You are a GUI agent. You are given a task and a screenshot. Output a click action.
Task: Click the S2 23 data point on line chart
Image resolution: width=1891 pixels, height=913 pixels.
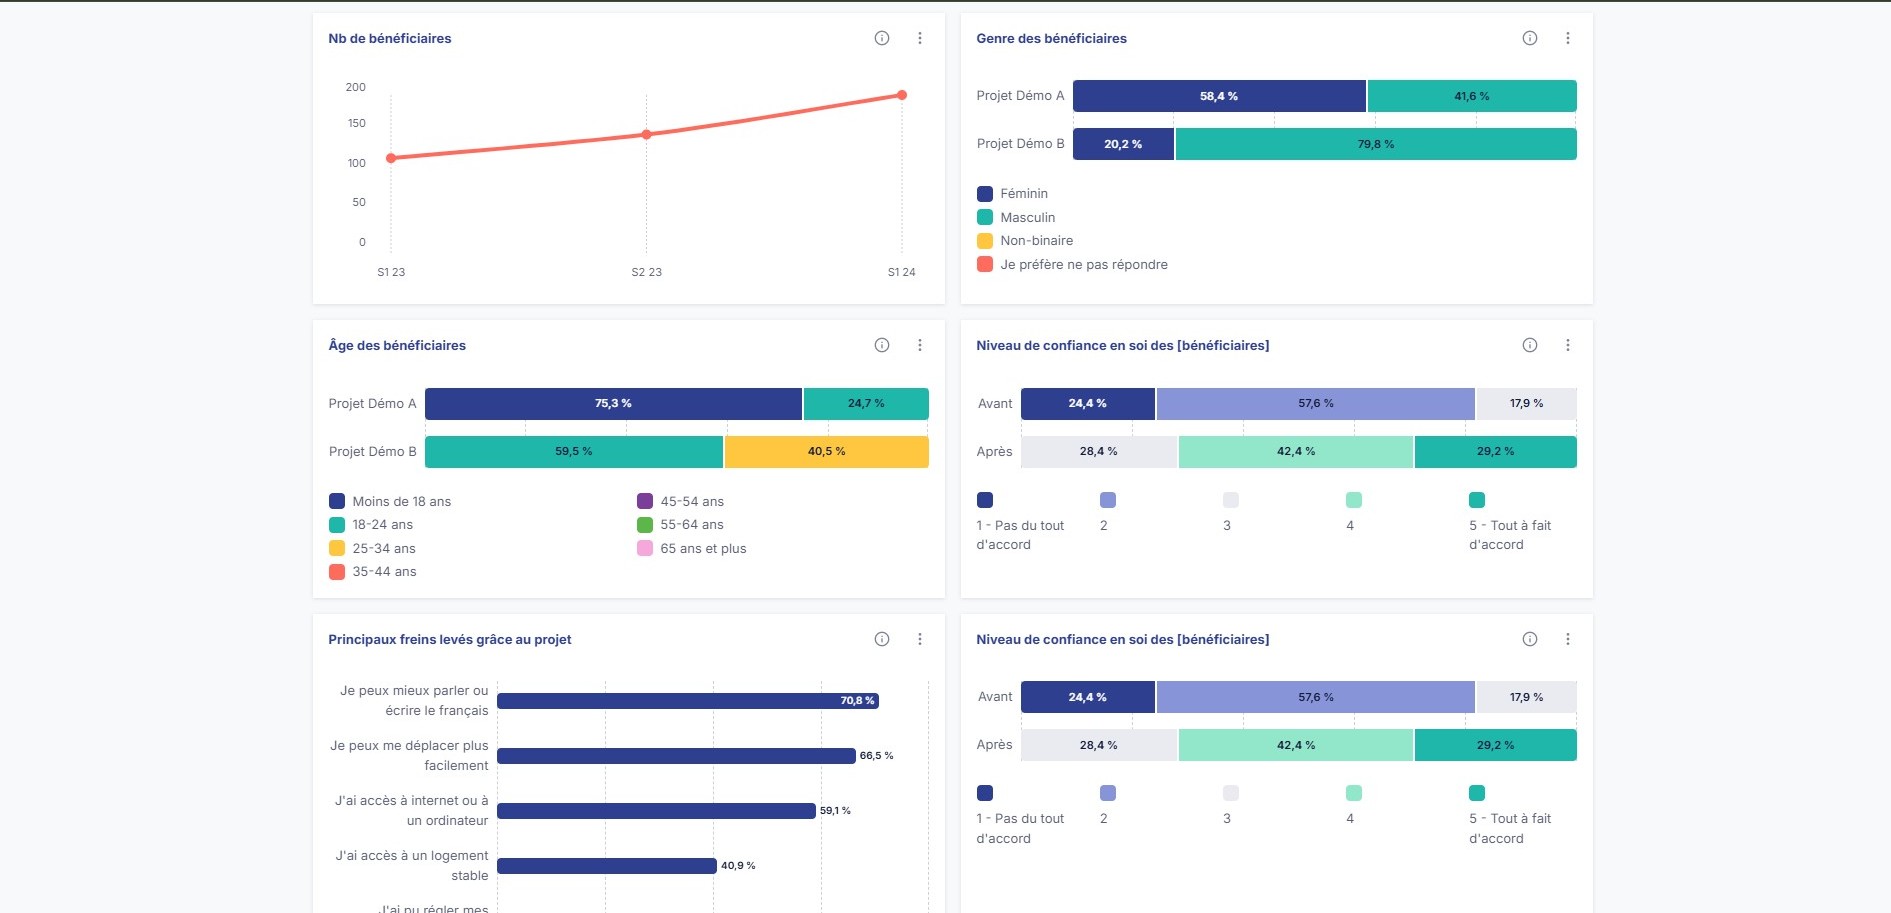pos(646,134)
